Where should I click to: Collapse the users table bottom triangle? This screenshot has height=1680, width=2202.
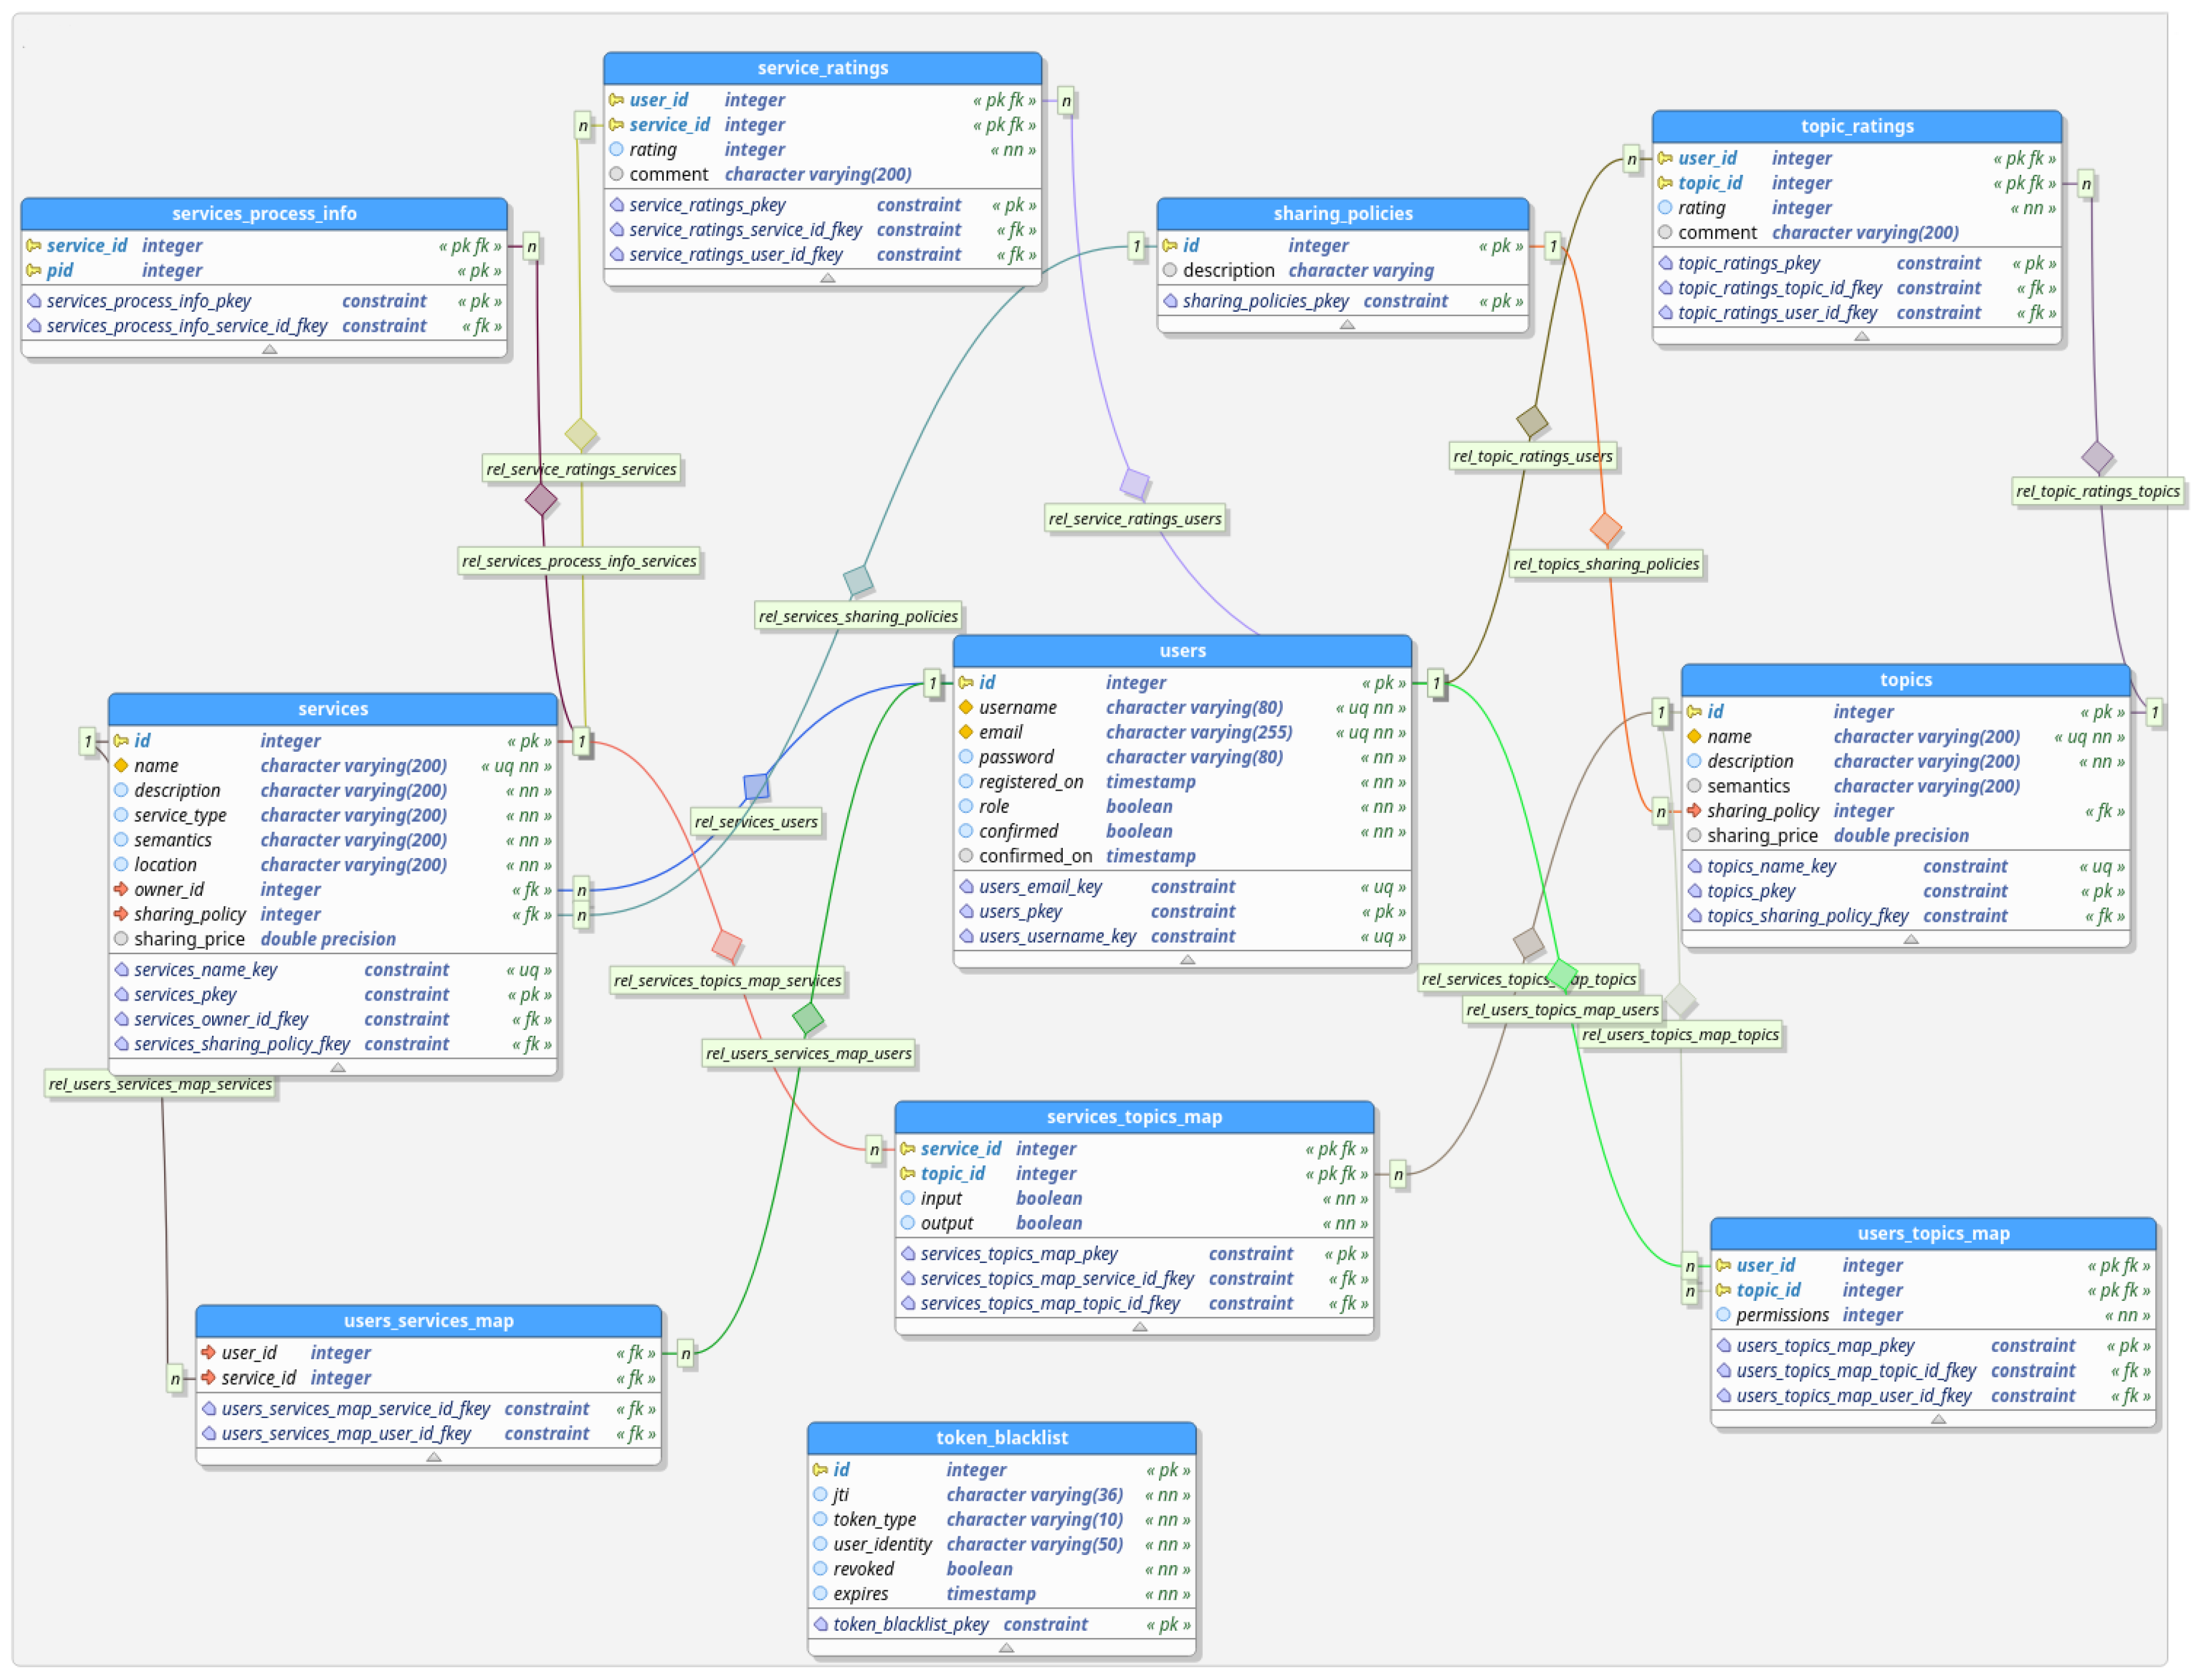1187,959
